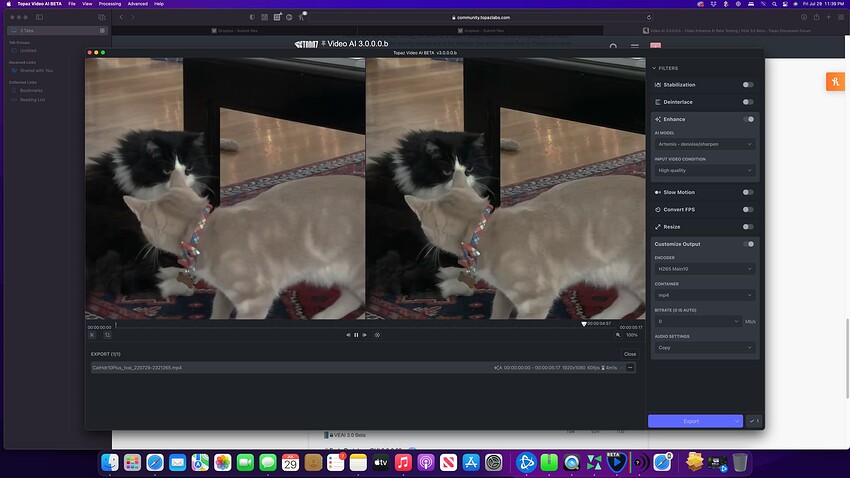The image size is (850, 478).
Task: Open the Container dropdown showing mp4
Action: click(x=704, y=295)
